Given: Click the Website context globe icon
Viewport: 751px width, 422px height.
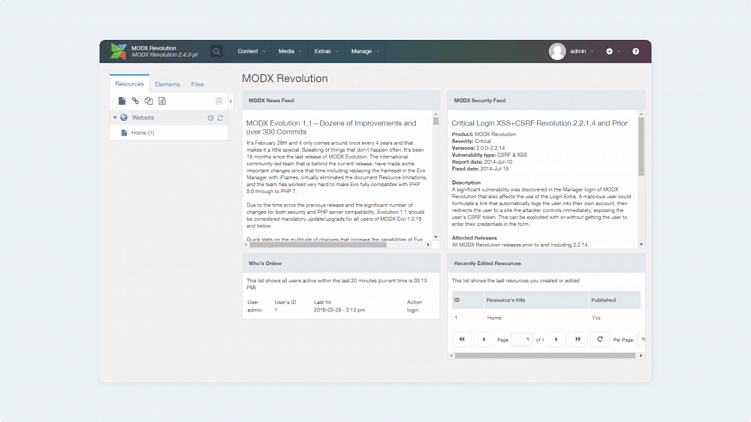Looking at the screenshot, I should [124, 117].
